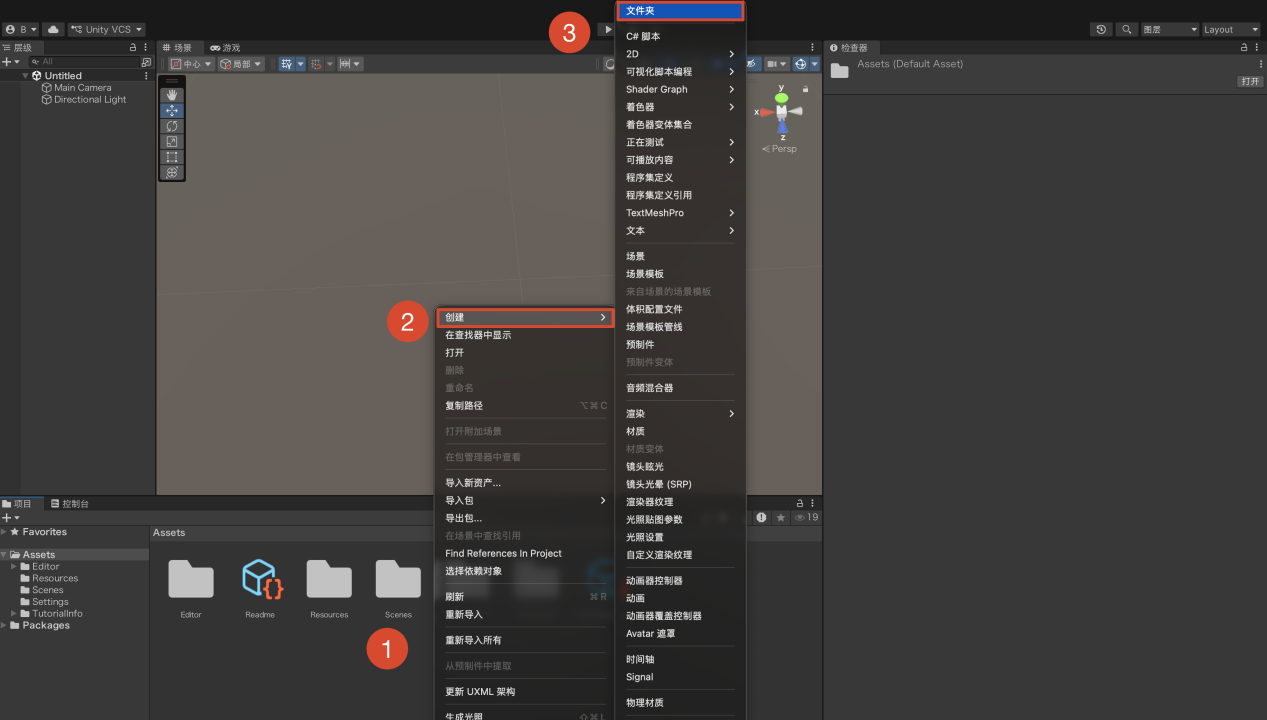
Task: Select the combined Transform tool
Action: (x=172, y=172)
